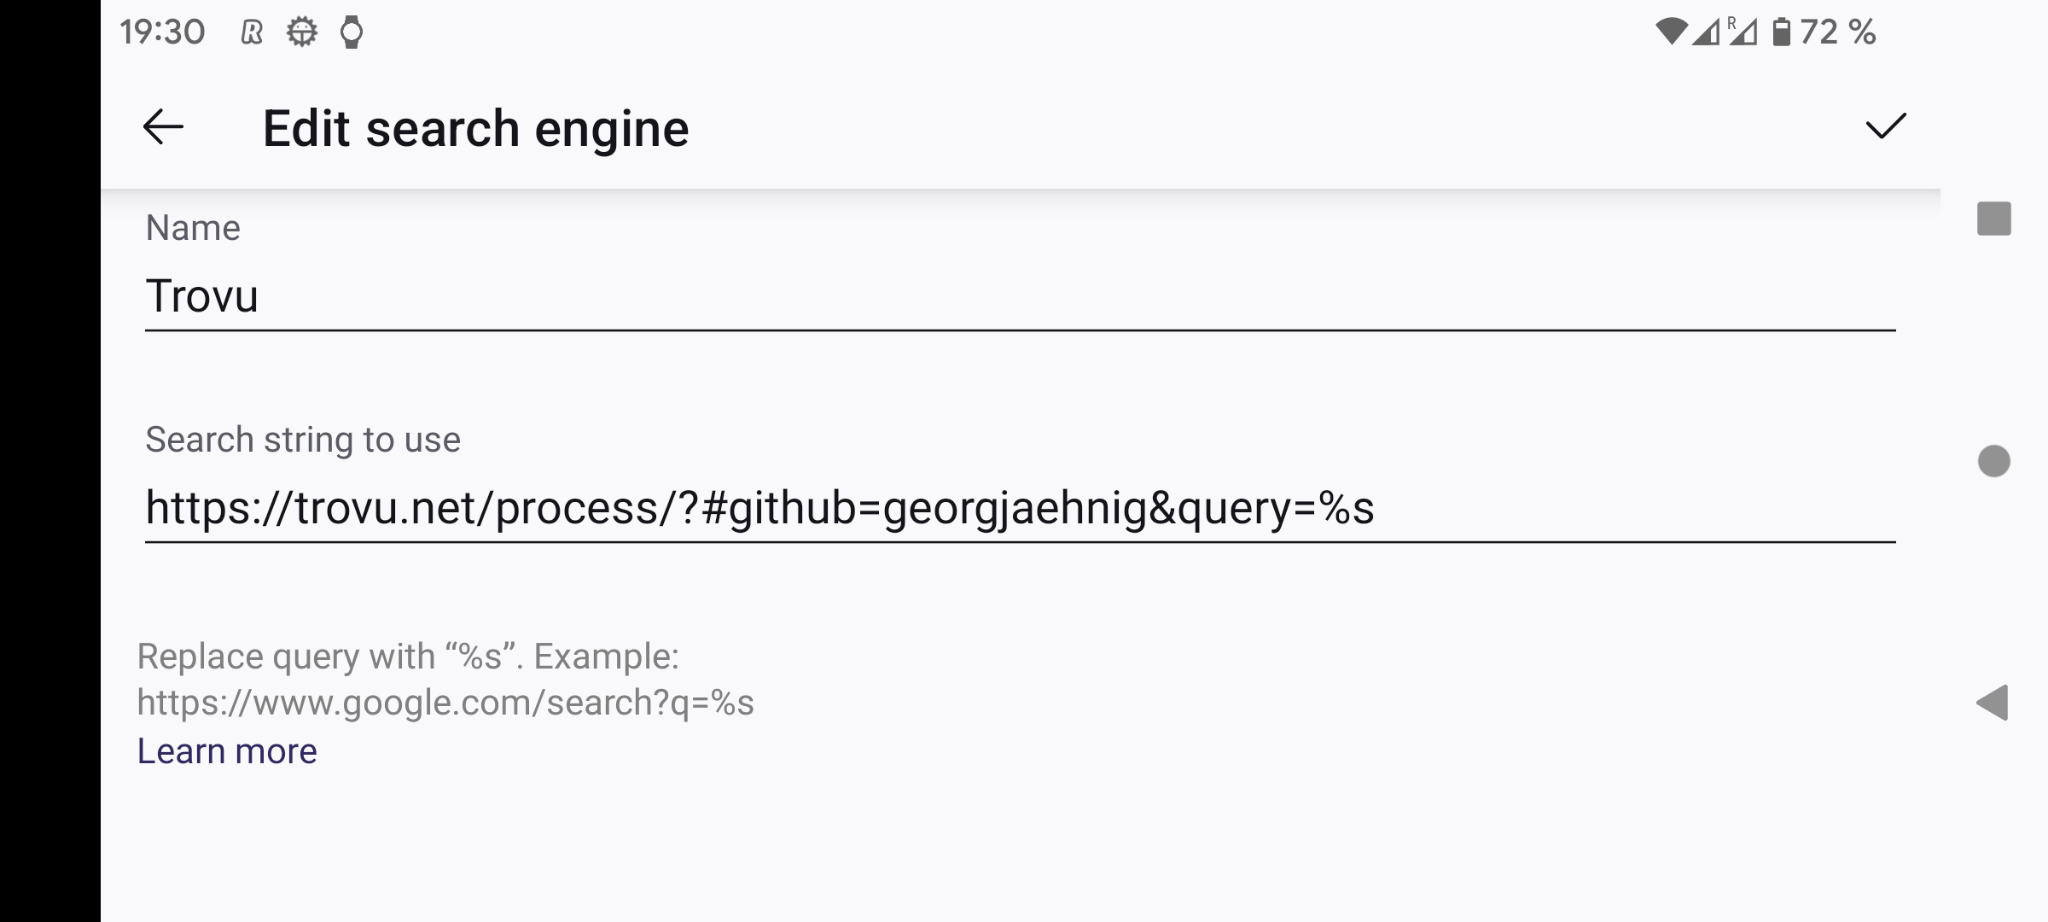Viewport: 2048px width, 922px height.
Task: Click the Name field label
Action: point(193,227)
